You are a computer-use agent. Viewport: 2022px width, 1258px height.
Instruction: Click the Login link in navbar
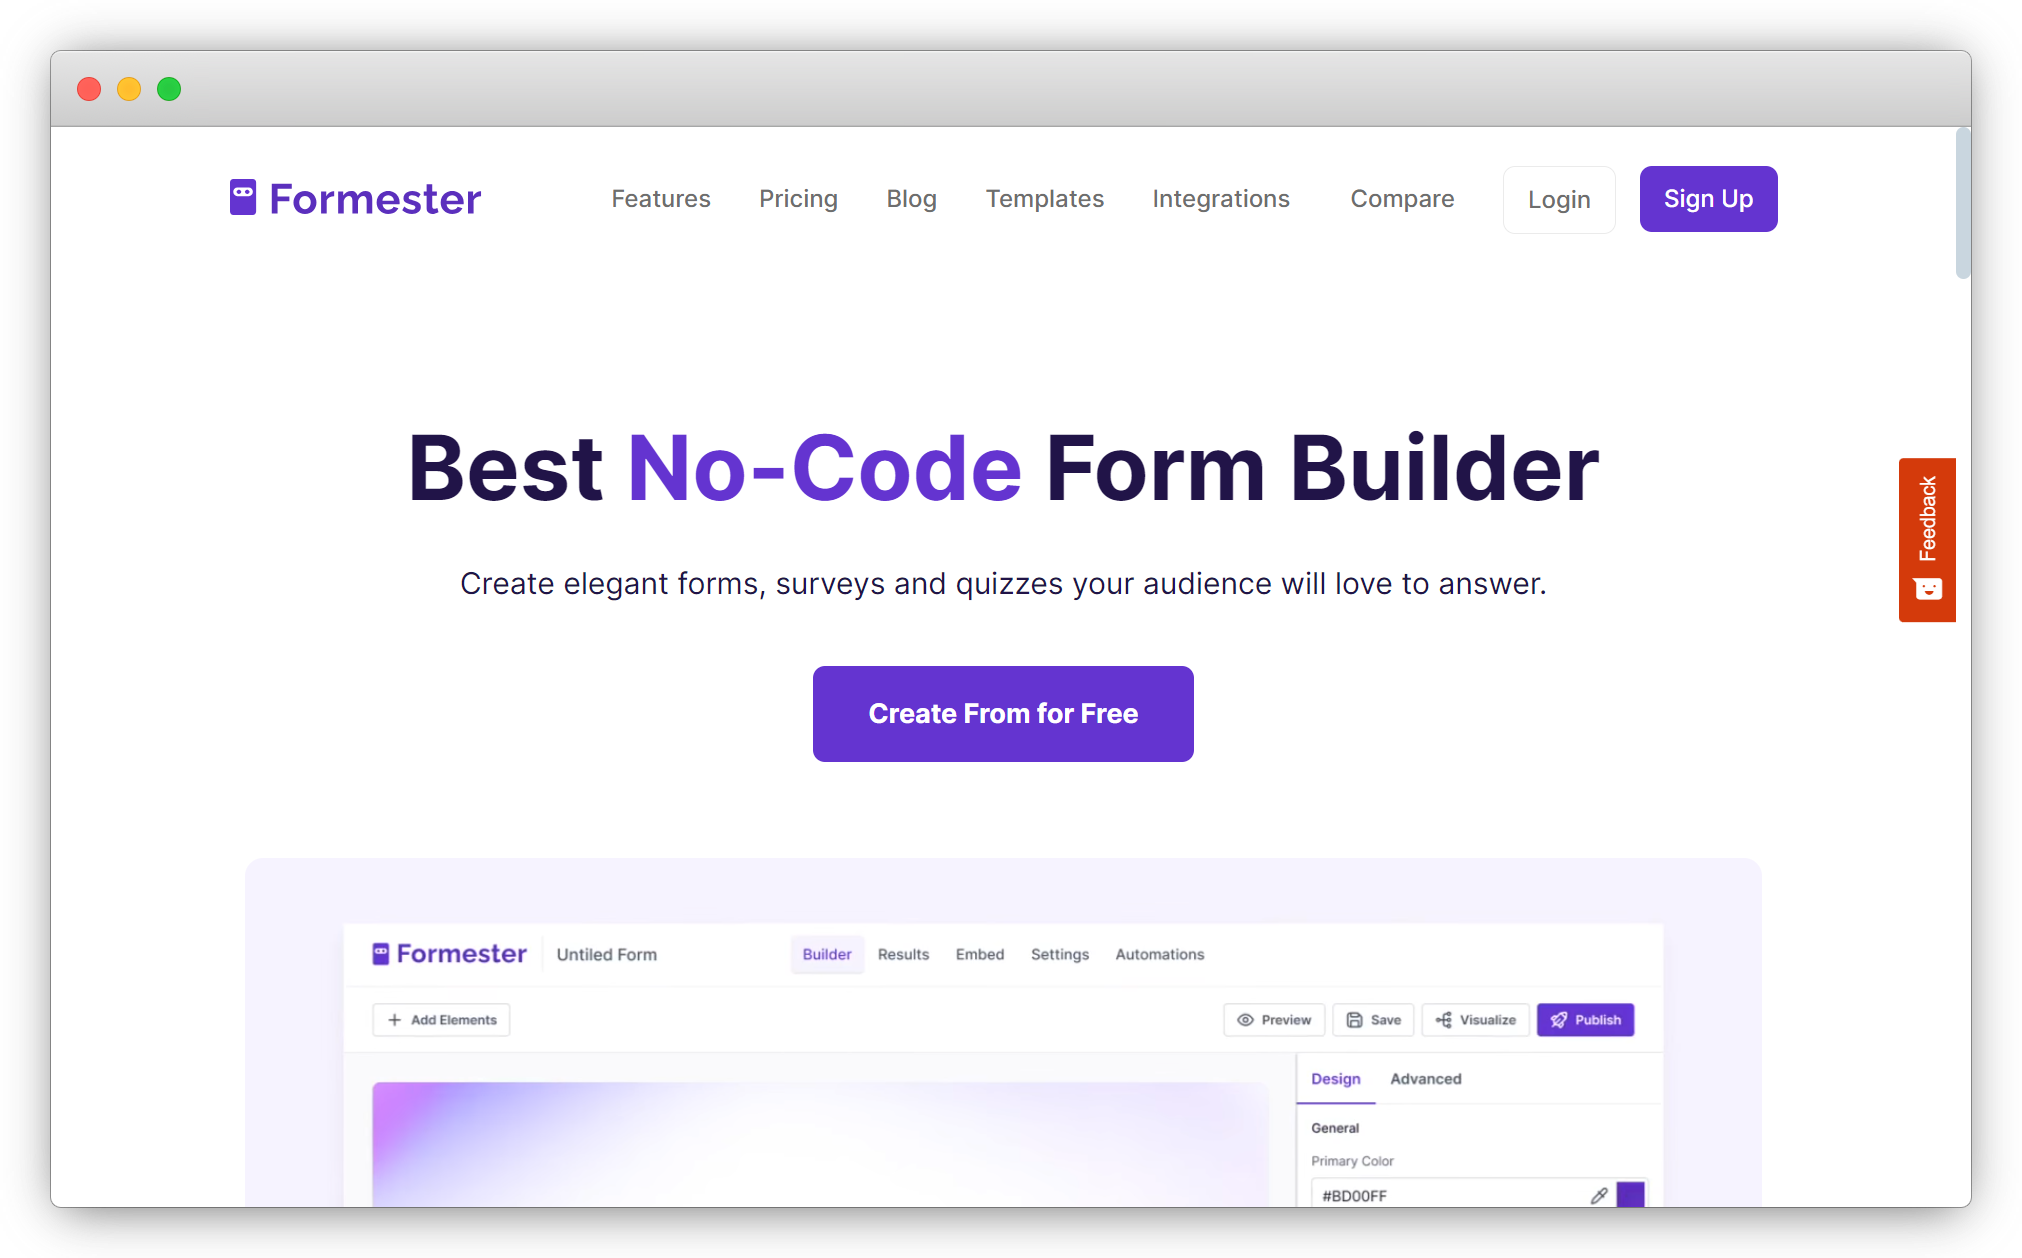(1560, 199)
